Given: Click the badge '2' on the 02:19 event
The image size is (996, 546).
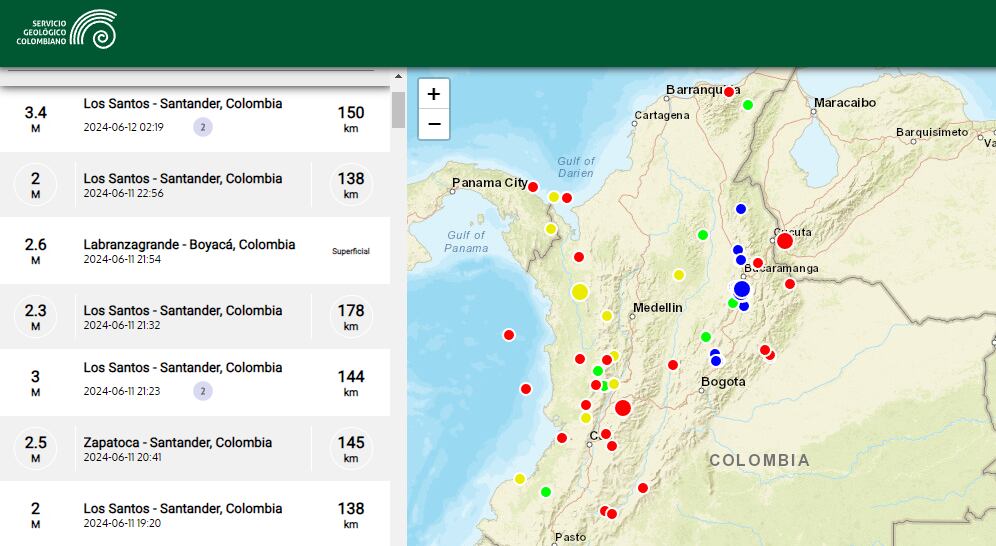Looking at the screenshot, I should (203, 127).
